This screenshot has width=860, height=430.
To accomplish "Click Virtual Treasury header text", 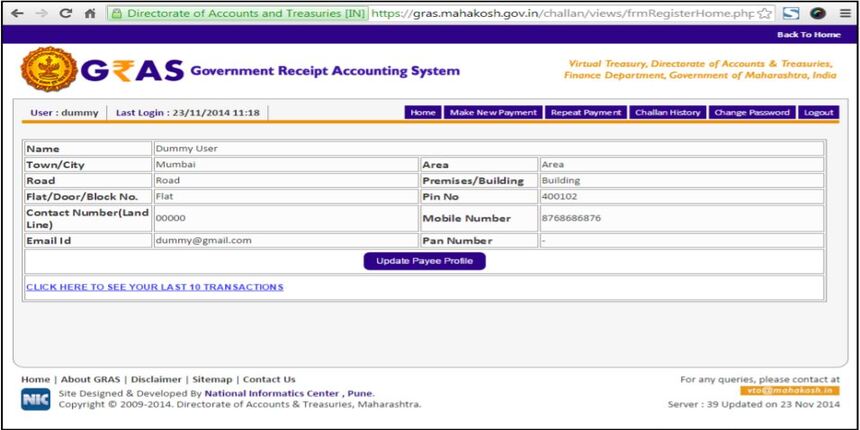I will (700, 69).
